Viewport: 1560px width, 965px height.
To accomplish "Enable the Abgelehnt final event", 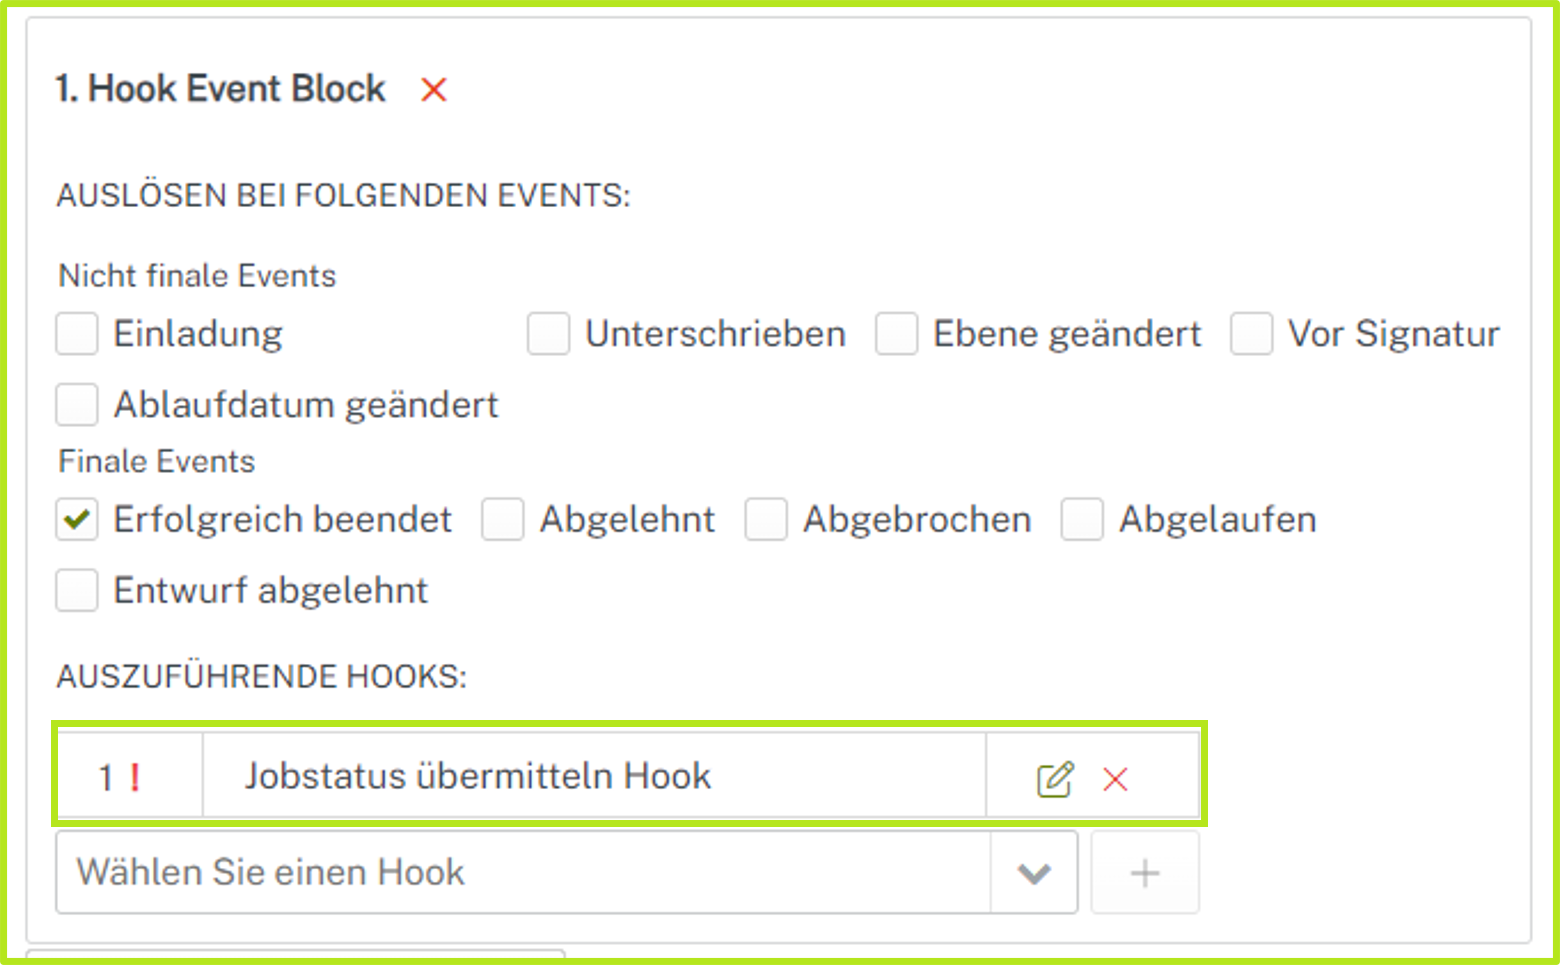I will pyautogui.click(x=503, y=519).
